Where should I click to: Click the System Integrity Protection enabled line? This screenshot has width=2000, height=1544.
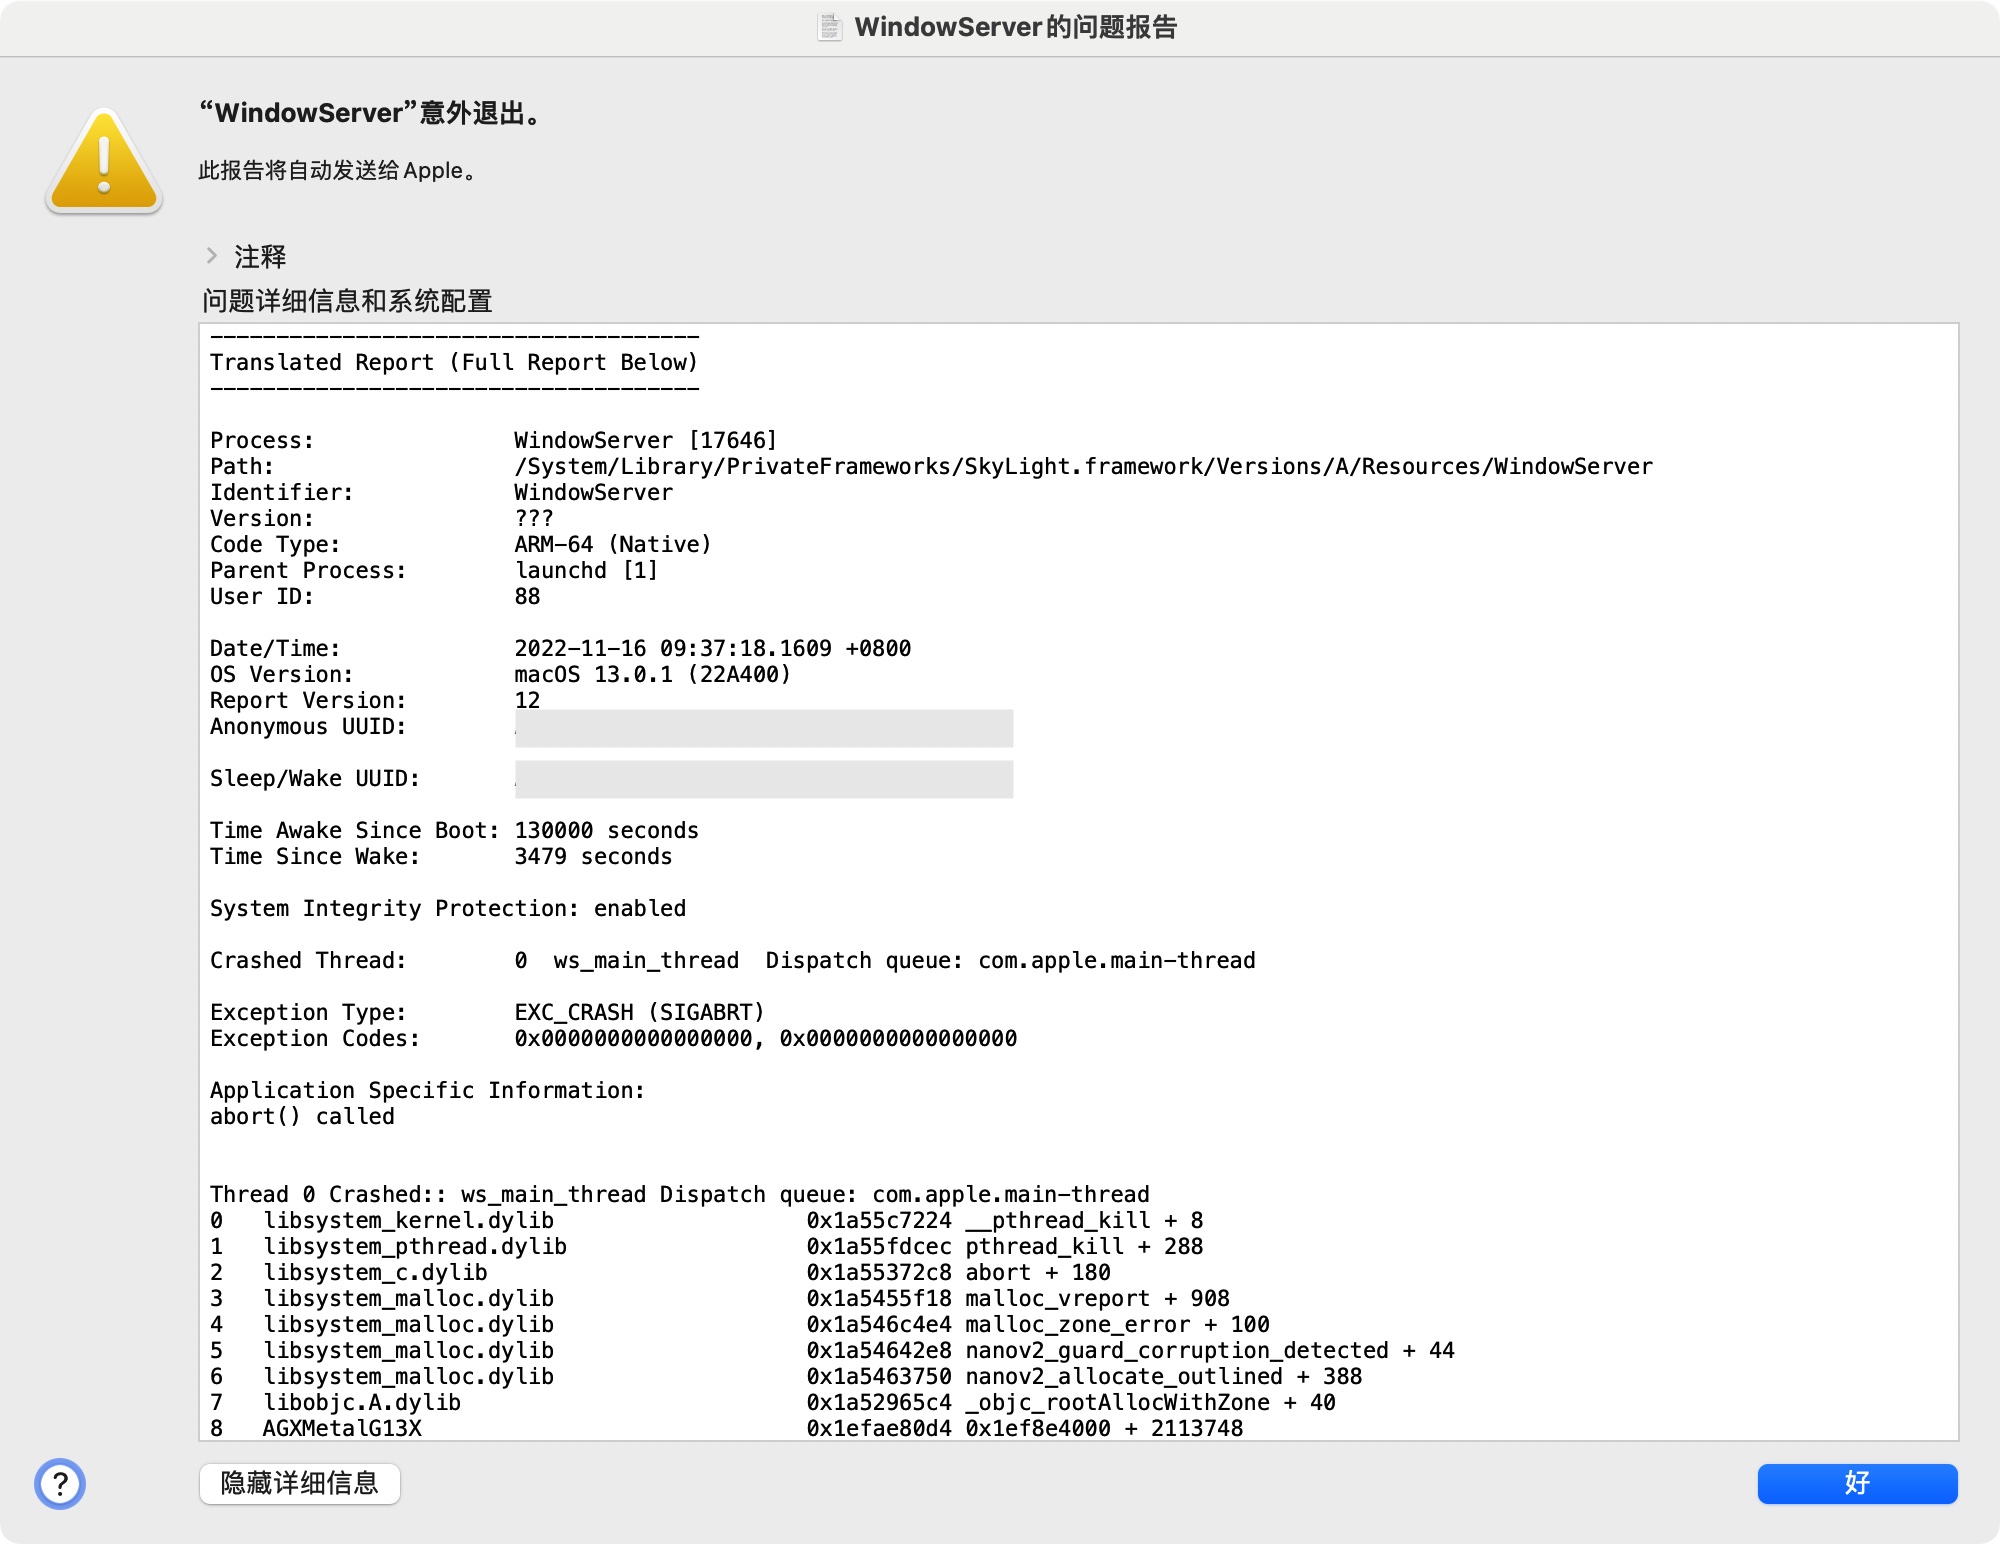coord(447,908)
